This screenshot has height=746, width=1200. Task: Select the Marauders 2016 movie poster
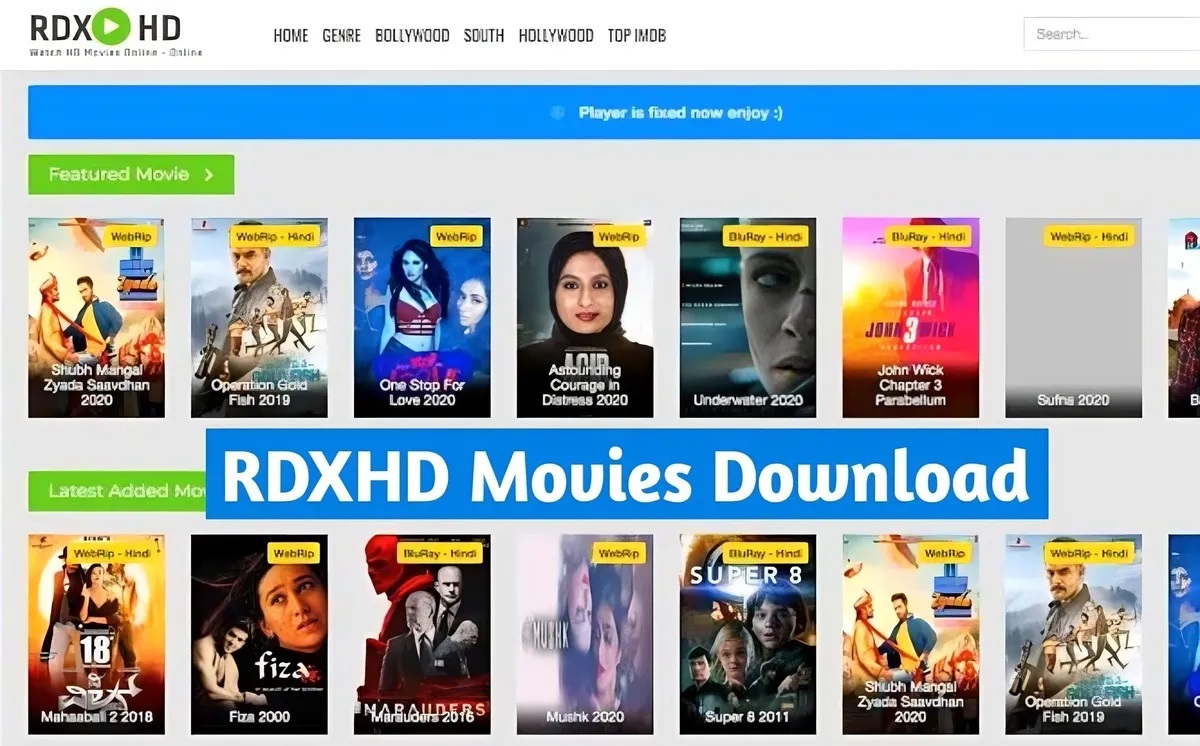(x=422, y=634)
